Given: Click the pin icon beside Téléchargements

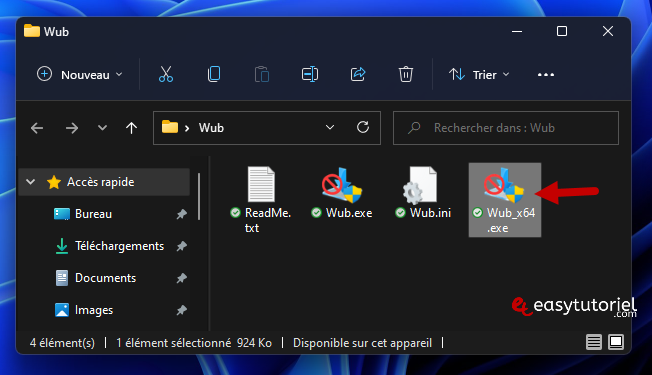Looking at the screenshot, I should [181, 246].
